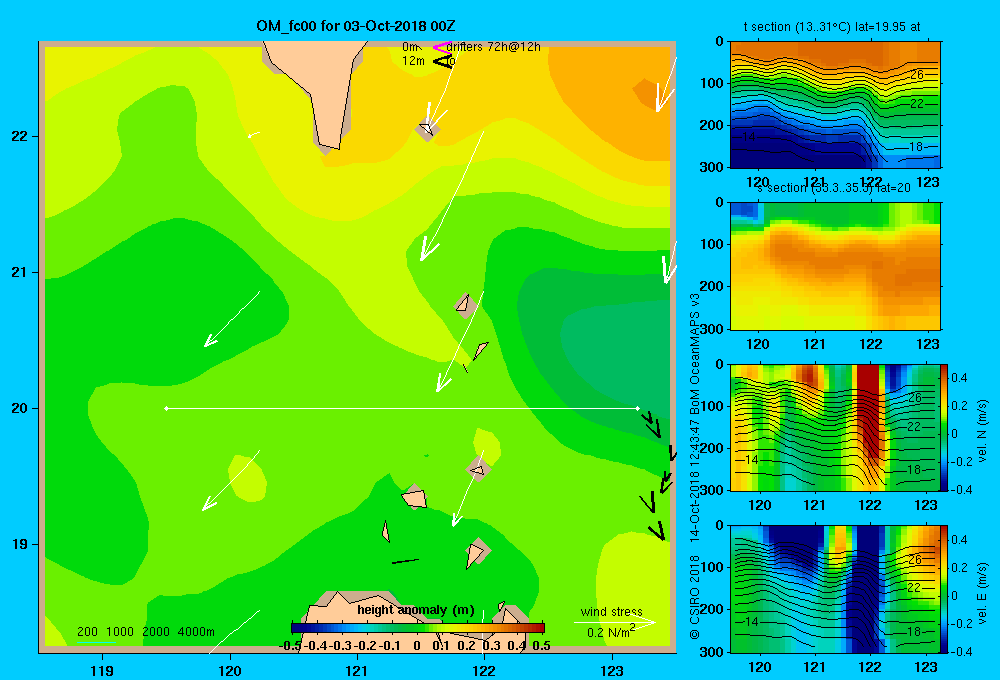Open the salinity section plot
The height and width of the screenshot is (680, 1000).
coord(835,266)
